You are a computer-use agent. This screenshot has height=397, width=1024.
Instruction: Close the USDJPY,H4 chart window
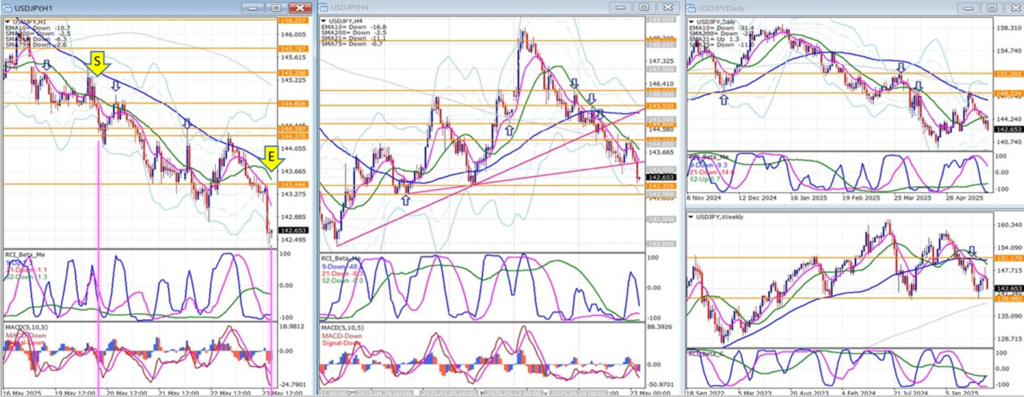667,7
